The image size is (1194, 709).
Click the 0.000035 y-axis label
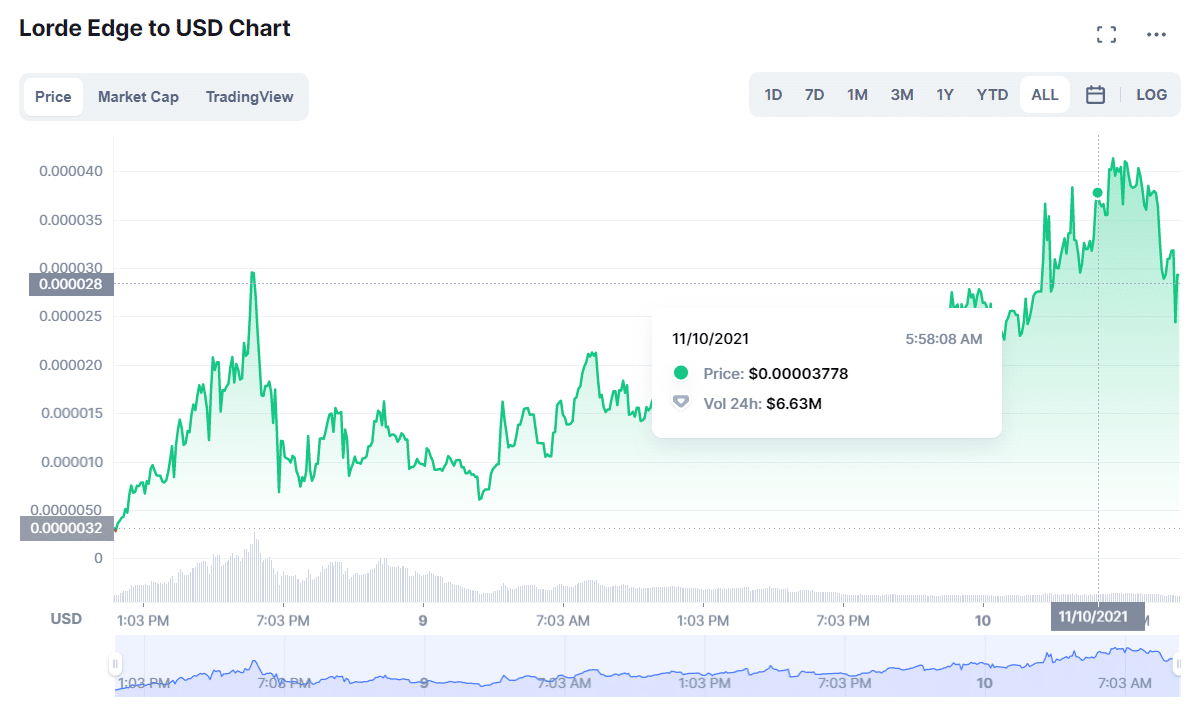pyautogui.click(x=71, y=220)
